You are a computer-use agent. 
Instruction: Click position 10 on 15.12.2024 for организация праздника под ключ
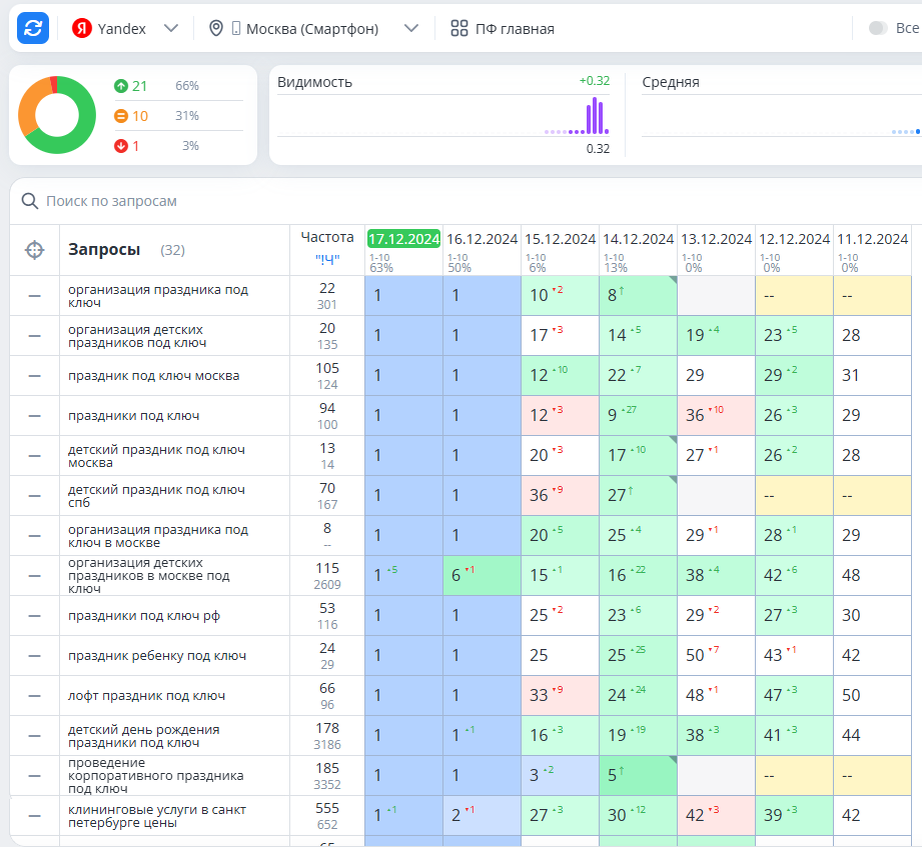pos(539,295)
